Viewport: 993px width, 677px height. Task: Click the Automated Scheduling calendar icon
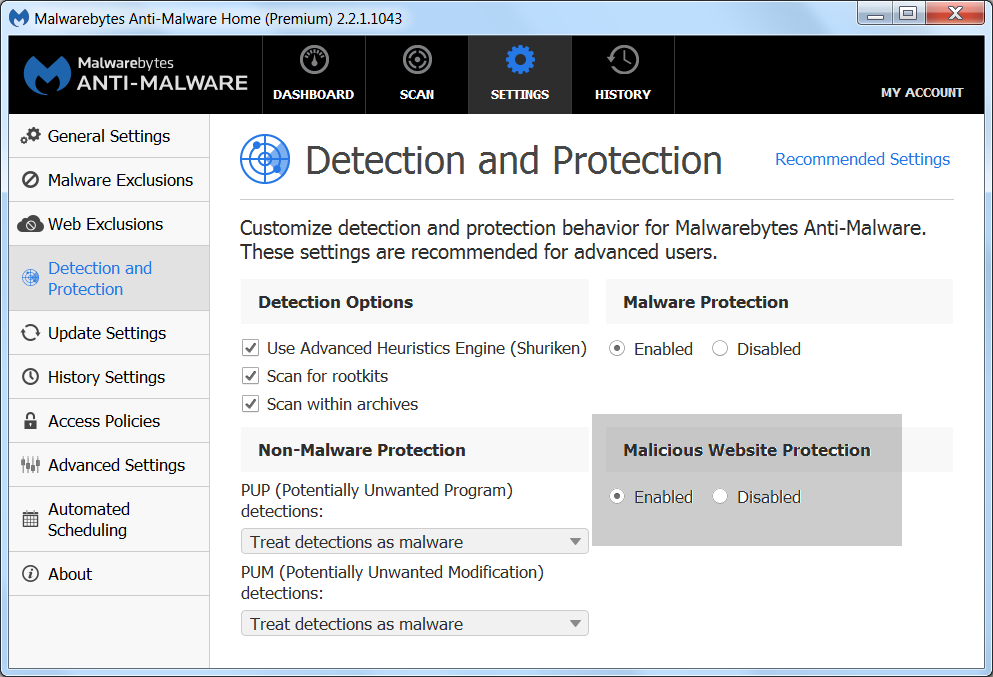pos(30,519)
